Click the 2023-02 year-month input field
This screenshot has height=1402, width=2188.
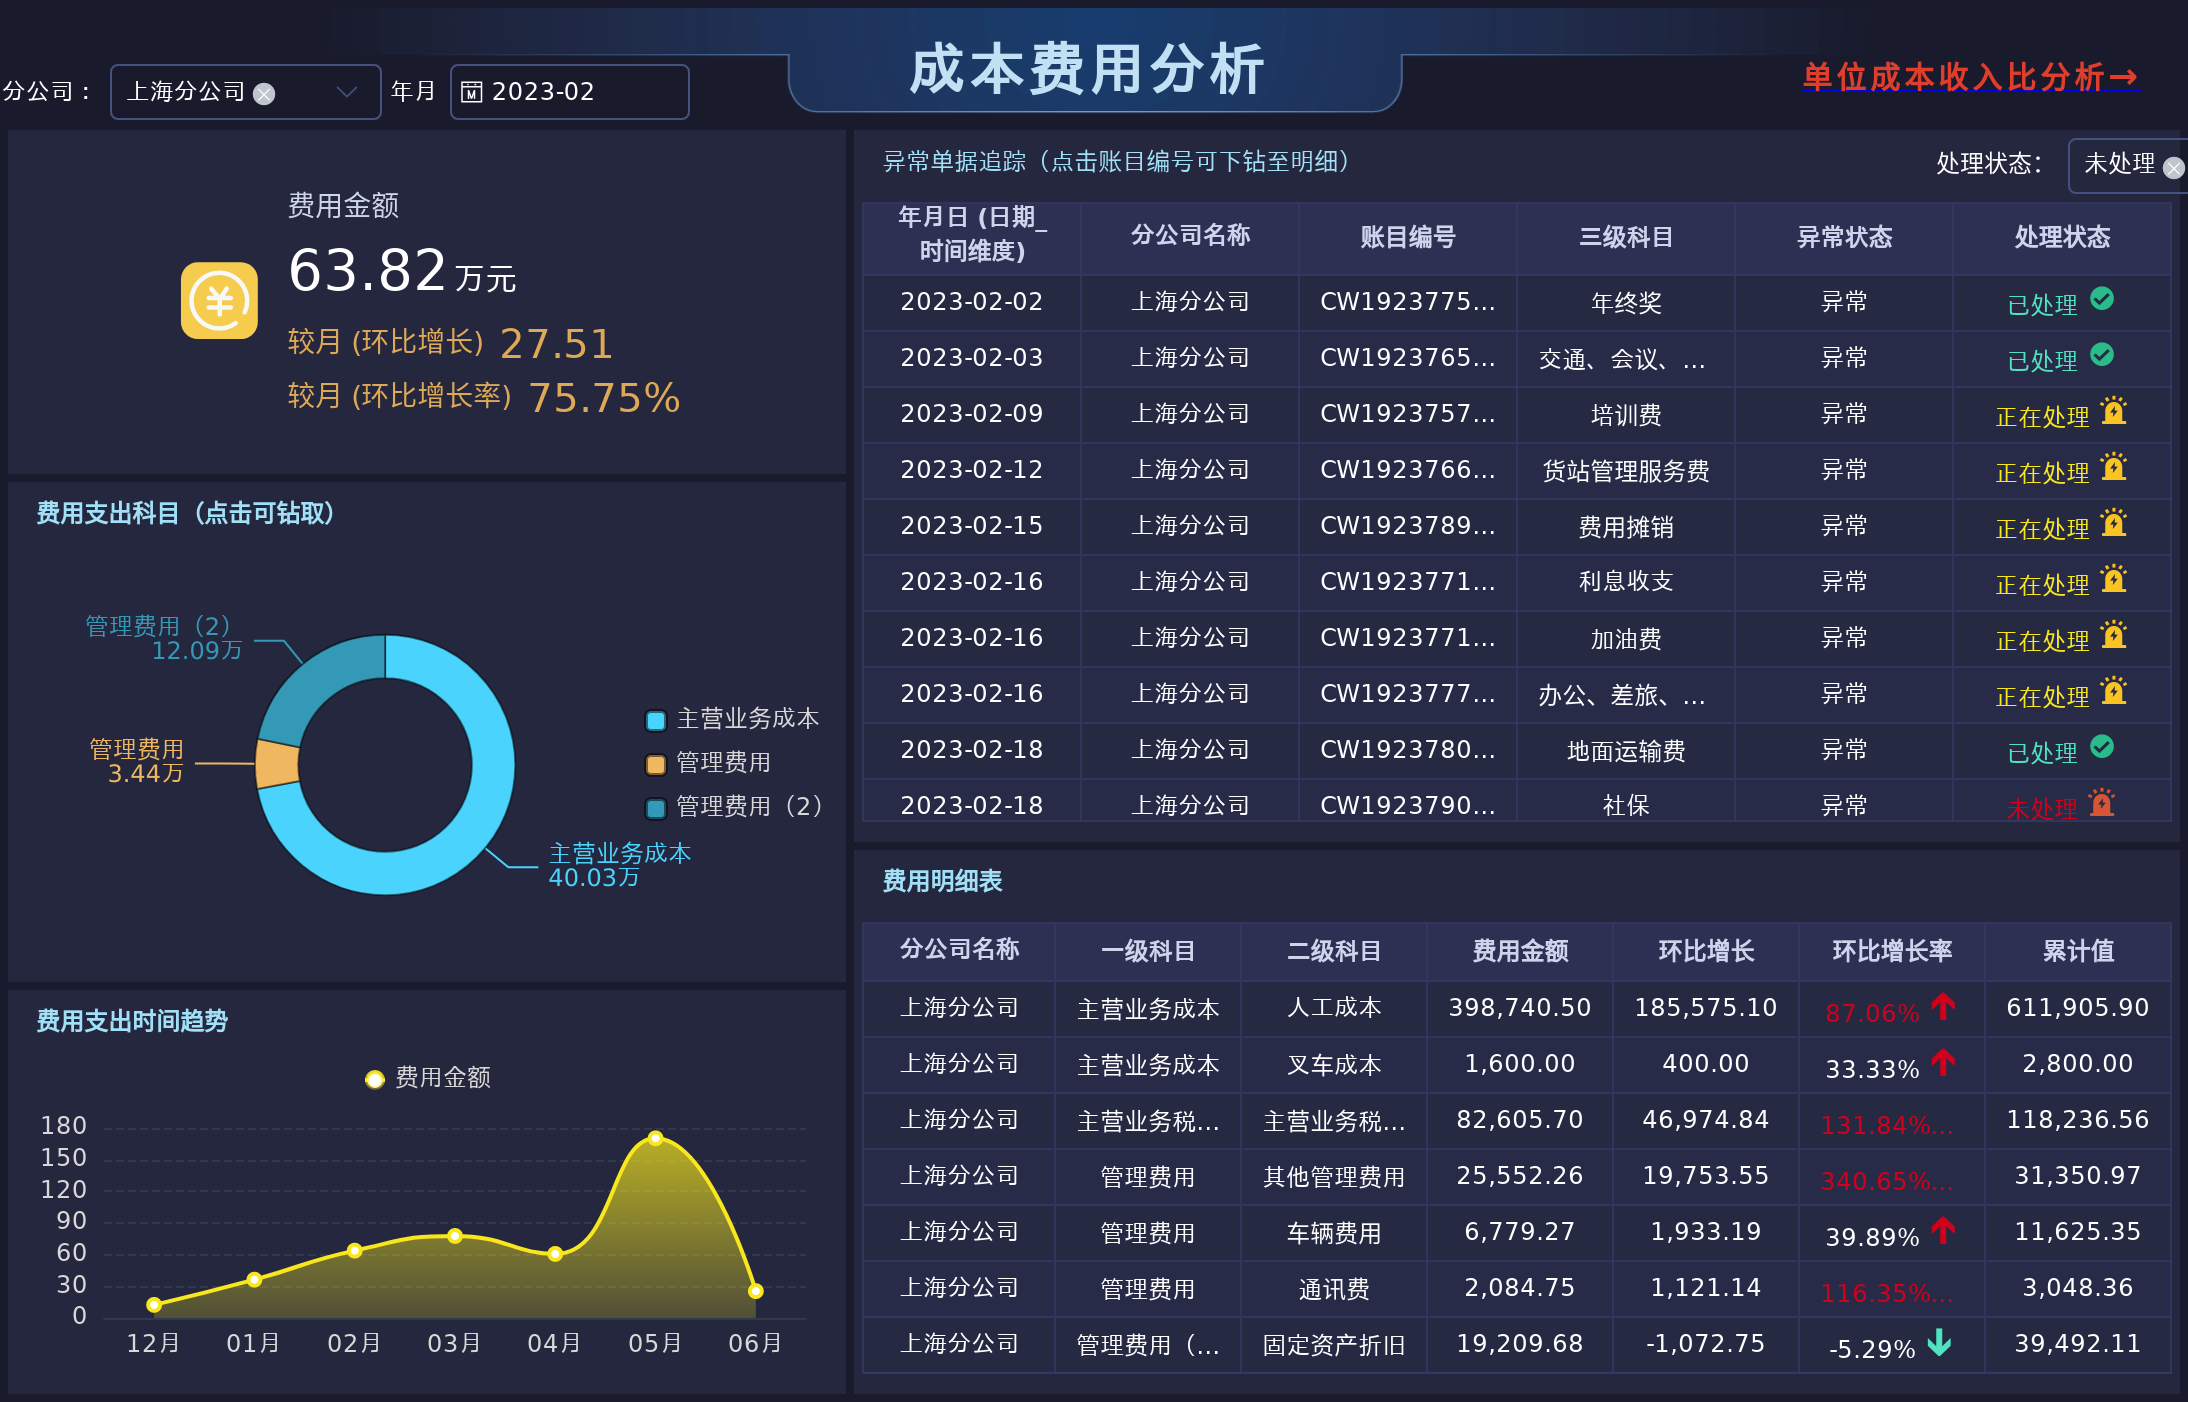(569, 92)
